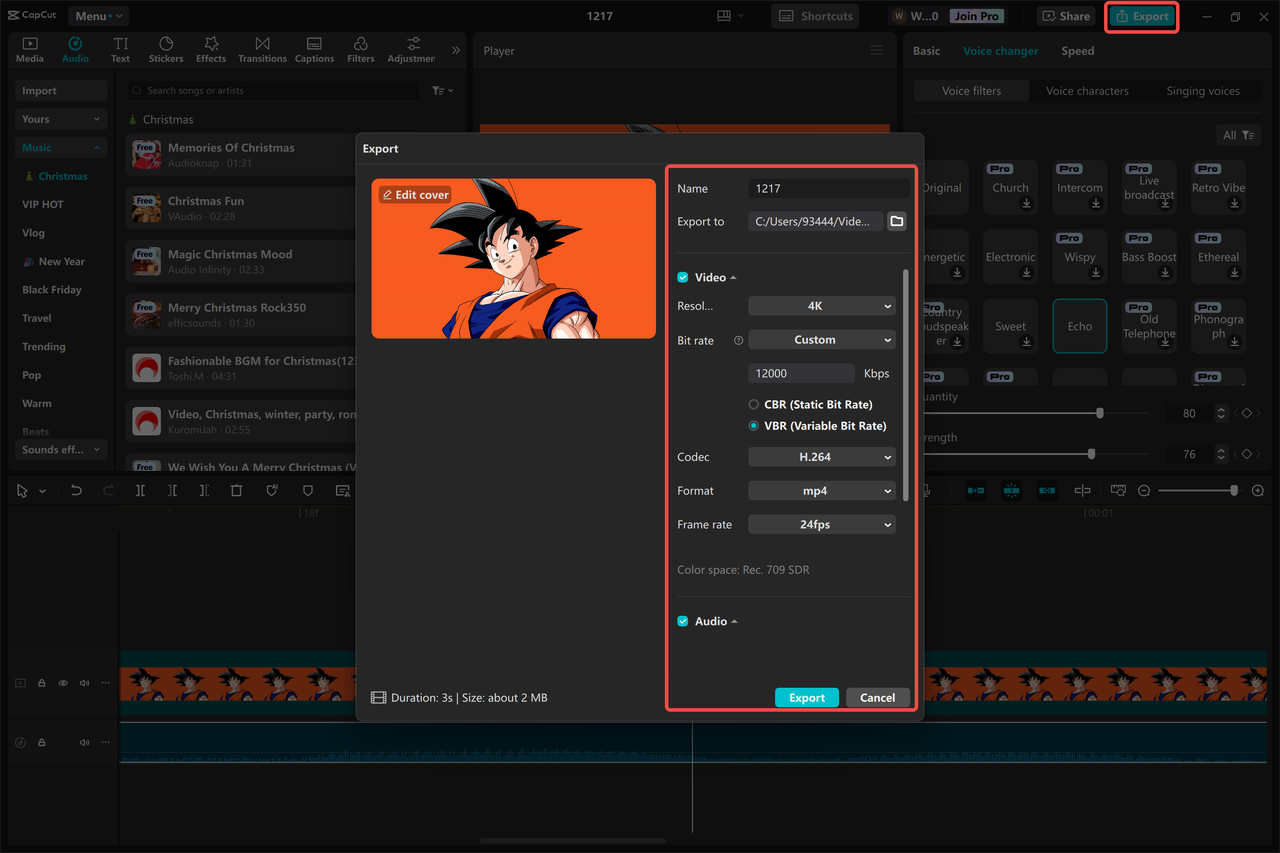Switch to the Captions panel
This screenshot has width=1280, height=853.
pos(314,49)
